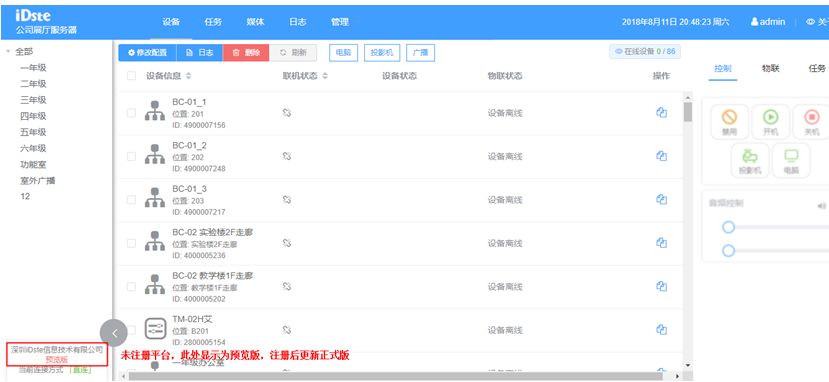
Task: Collapse the 全部 tree node
Action: [8, 52]
